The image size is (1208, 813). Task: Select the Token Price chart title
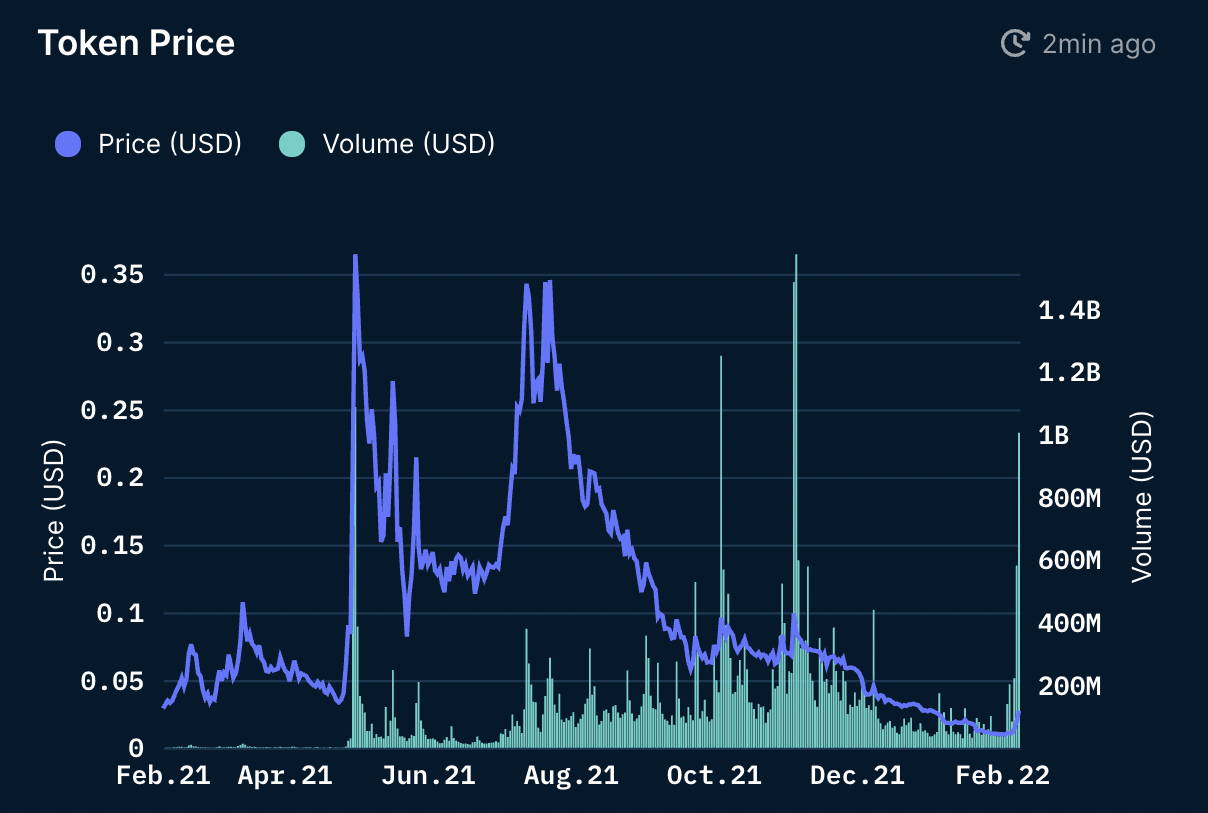pos(136,43)
